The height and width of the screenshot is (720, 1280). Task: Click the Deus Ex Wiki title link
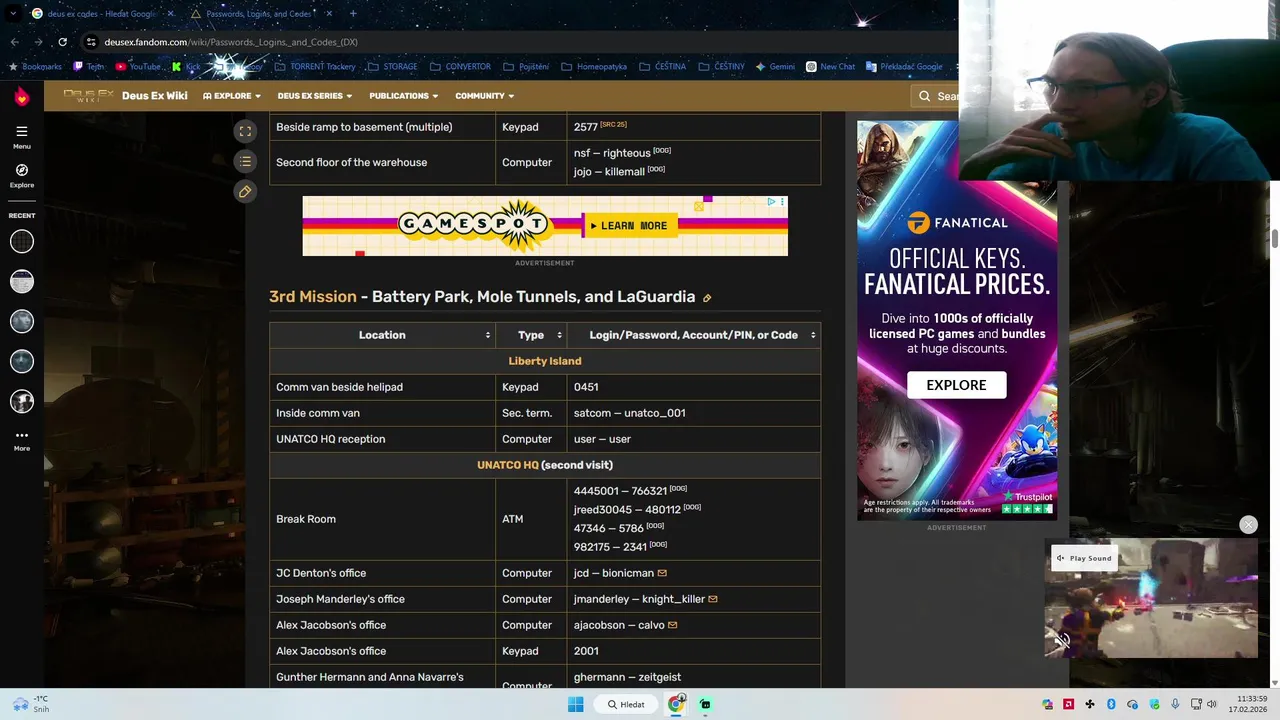(155, 96)
